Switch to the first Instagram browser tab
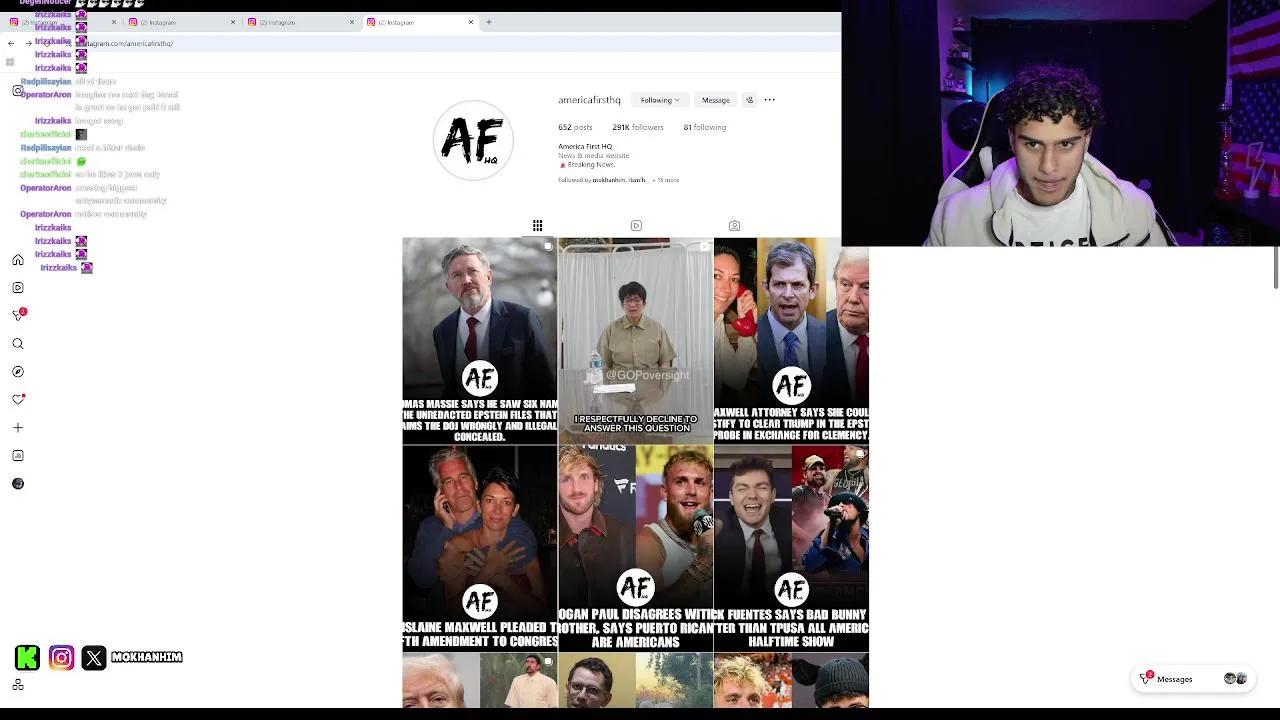Screen dimensions: 1280x720 60,22
